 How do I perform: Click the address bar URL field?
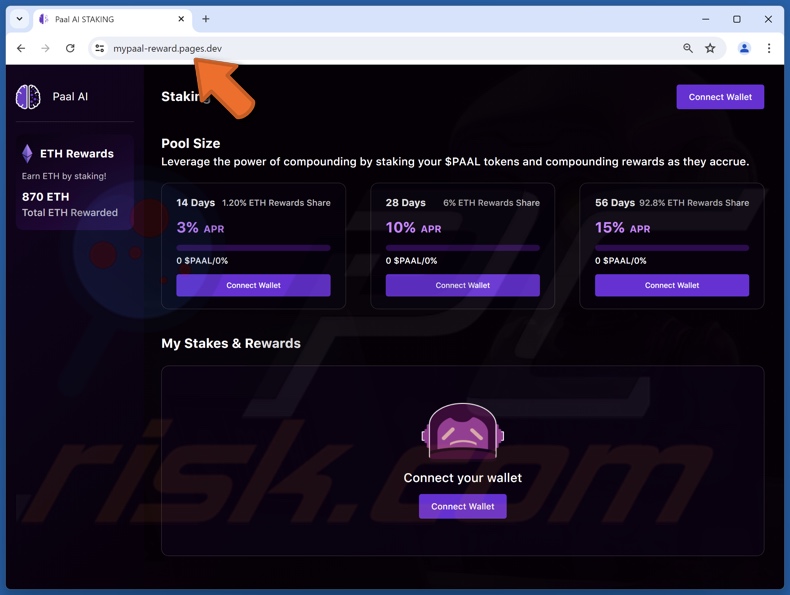coord(380,48)
